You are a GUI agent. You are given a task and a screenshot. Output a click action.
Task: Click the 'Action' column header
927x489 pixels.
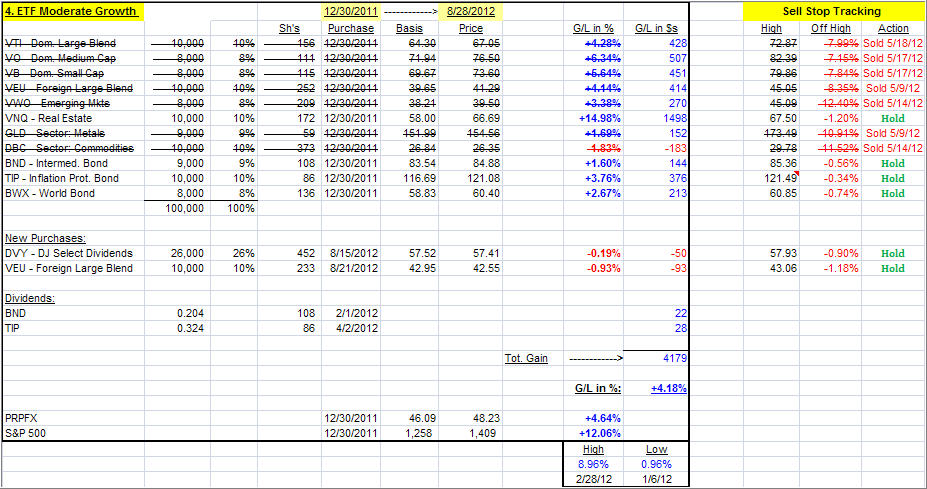tap(893, 28)
